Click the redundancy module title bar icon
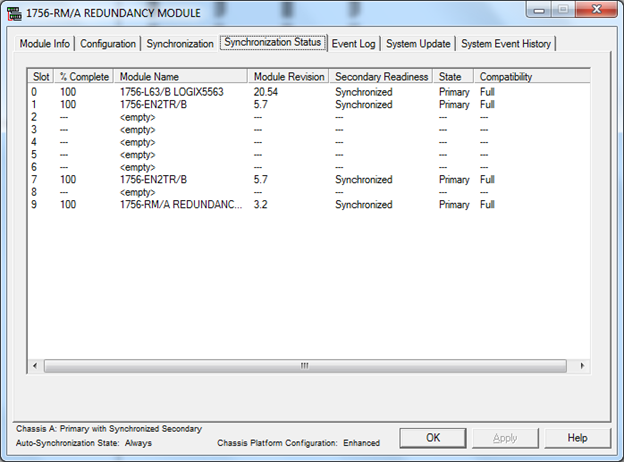Image resolution: width=624 pixels, height=462 pixels. 14,14
